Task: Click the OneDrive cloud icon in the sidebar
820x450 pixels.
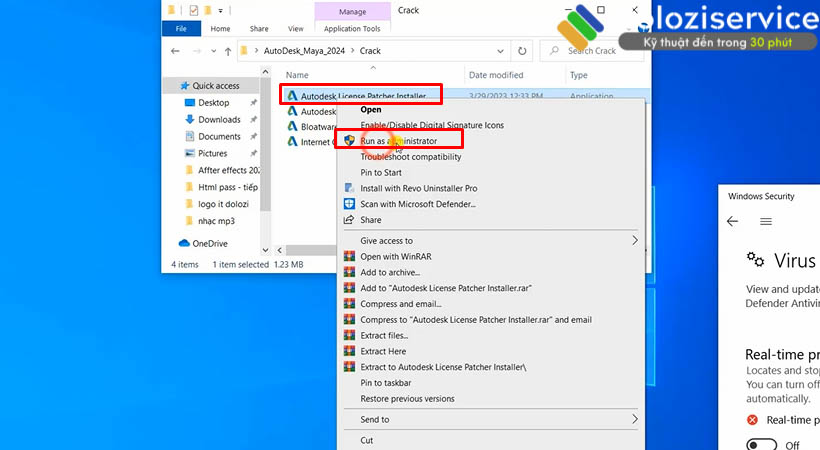Action: click(x=184, y=243)
